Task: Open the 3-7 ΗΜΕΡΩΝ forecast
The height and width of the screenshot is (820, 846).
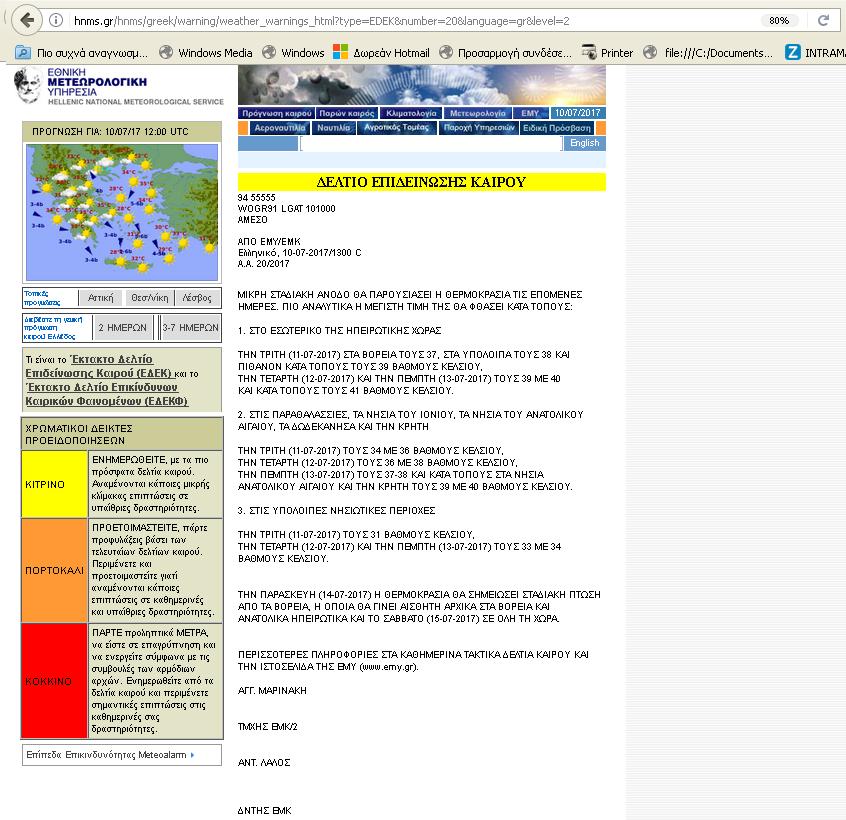Action: (190, 327)
